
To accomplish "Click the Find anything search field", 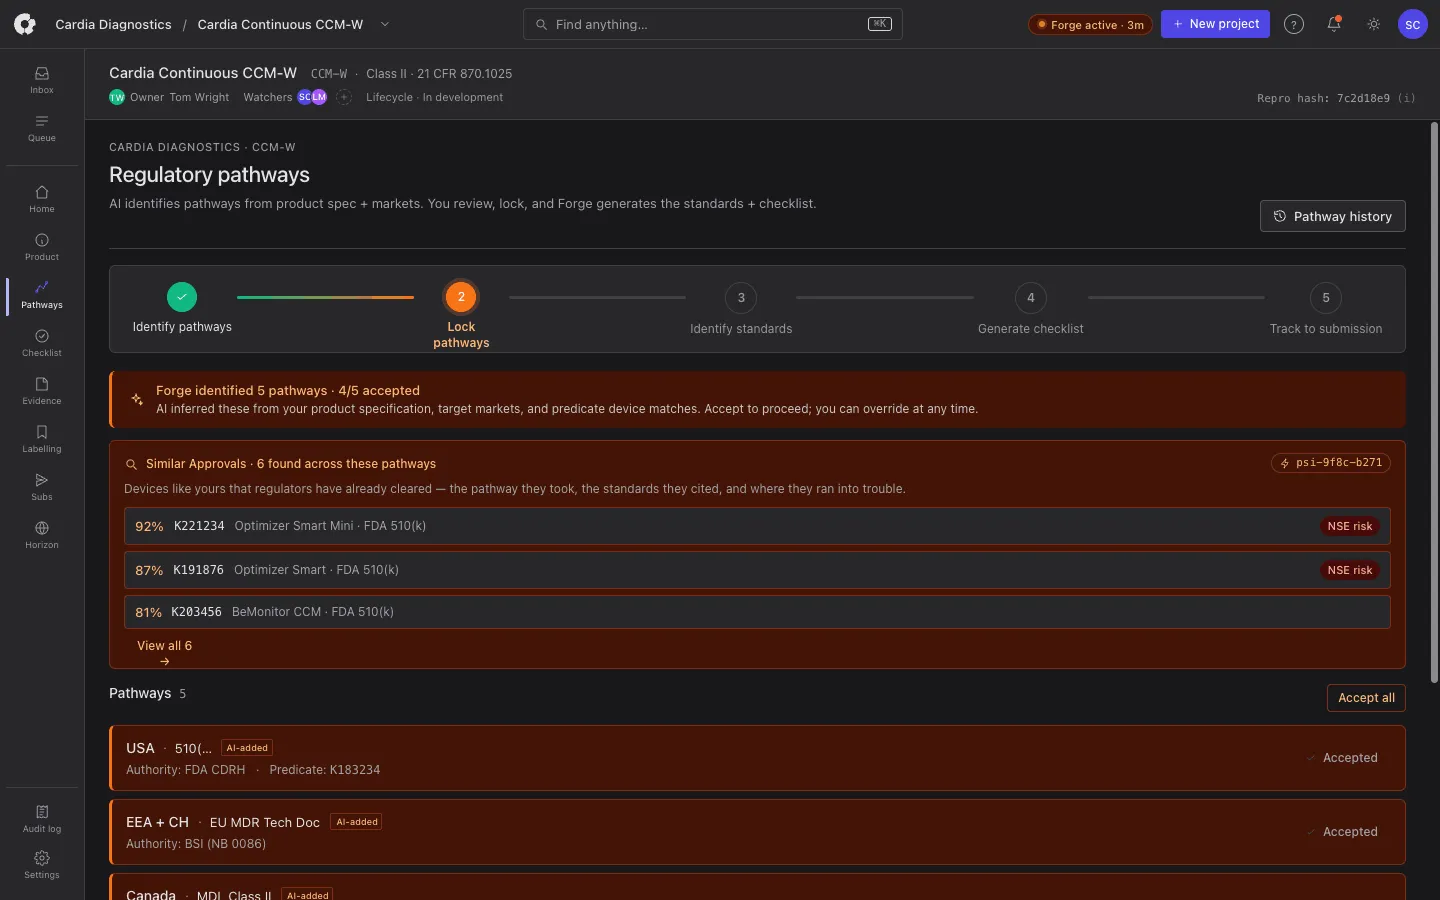I will coord(713,24).
